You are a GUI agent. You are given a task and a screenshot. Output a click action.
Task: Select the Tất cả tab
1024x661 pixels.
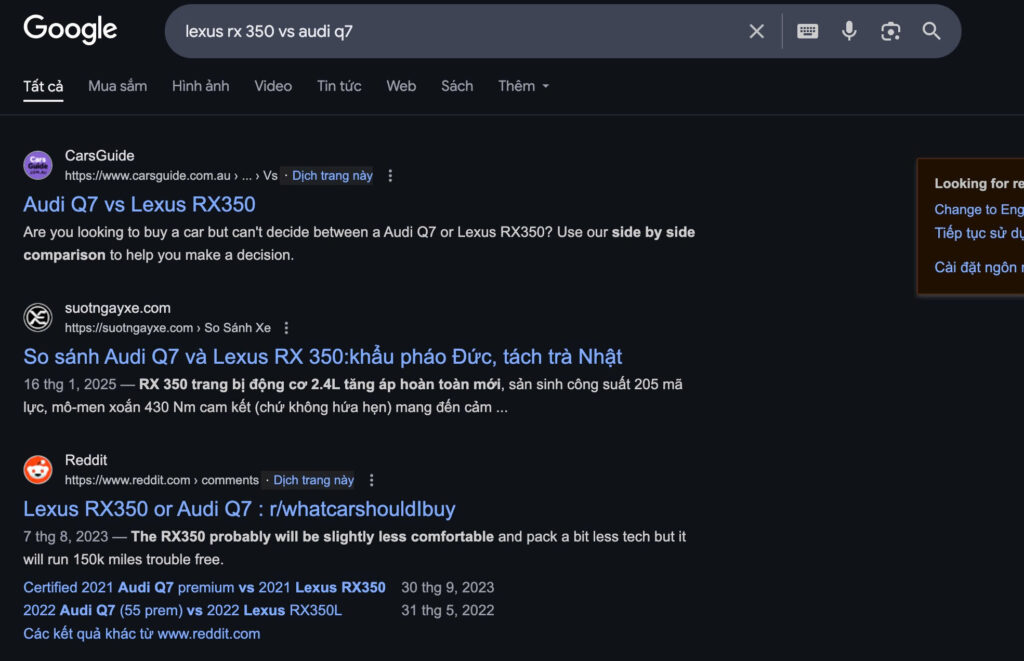coord(43,86)
